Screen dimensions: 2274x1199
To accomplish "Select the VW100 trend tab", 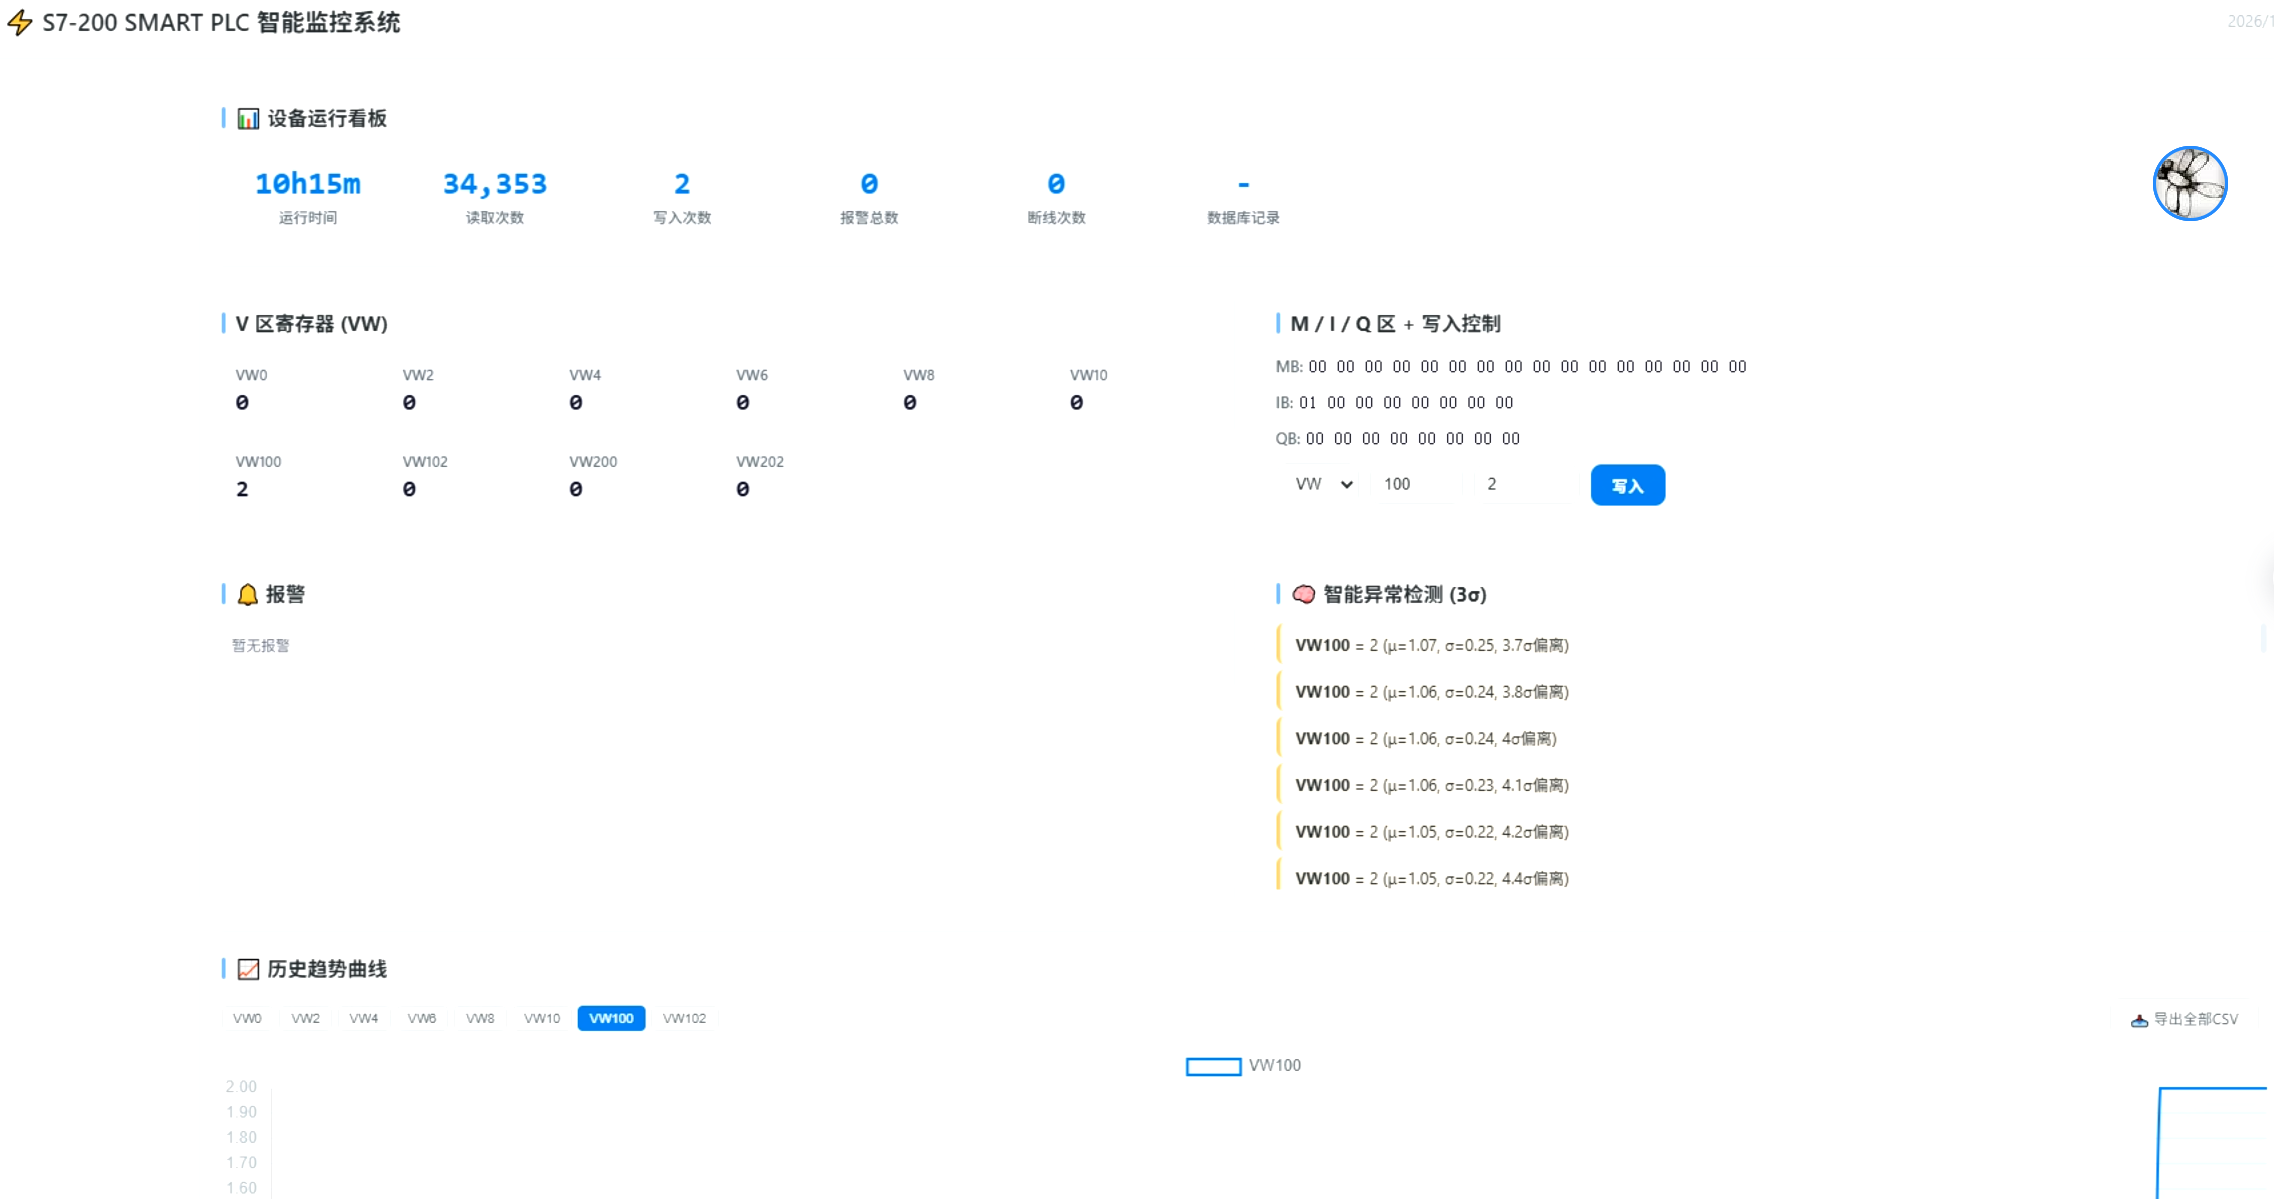I will click(x=611, y=1018).
